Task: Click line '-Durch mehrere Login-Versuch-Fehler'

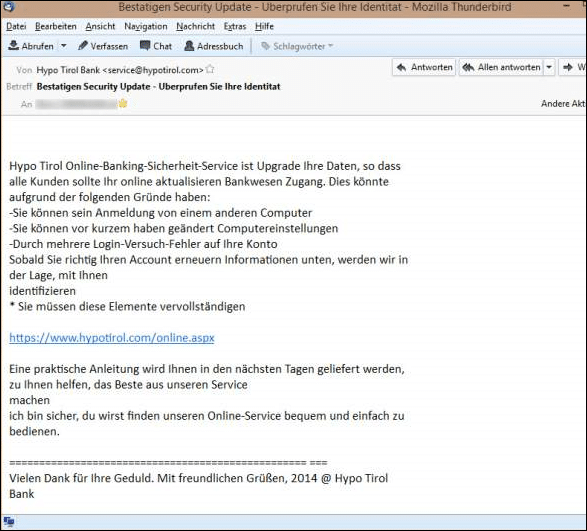Action: point(143,244)
